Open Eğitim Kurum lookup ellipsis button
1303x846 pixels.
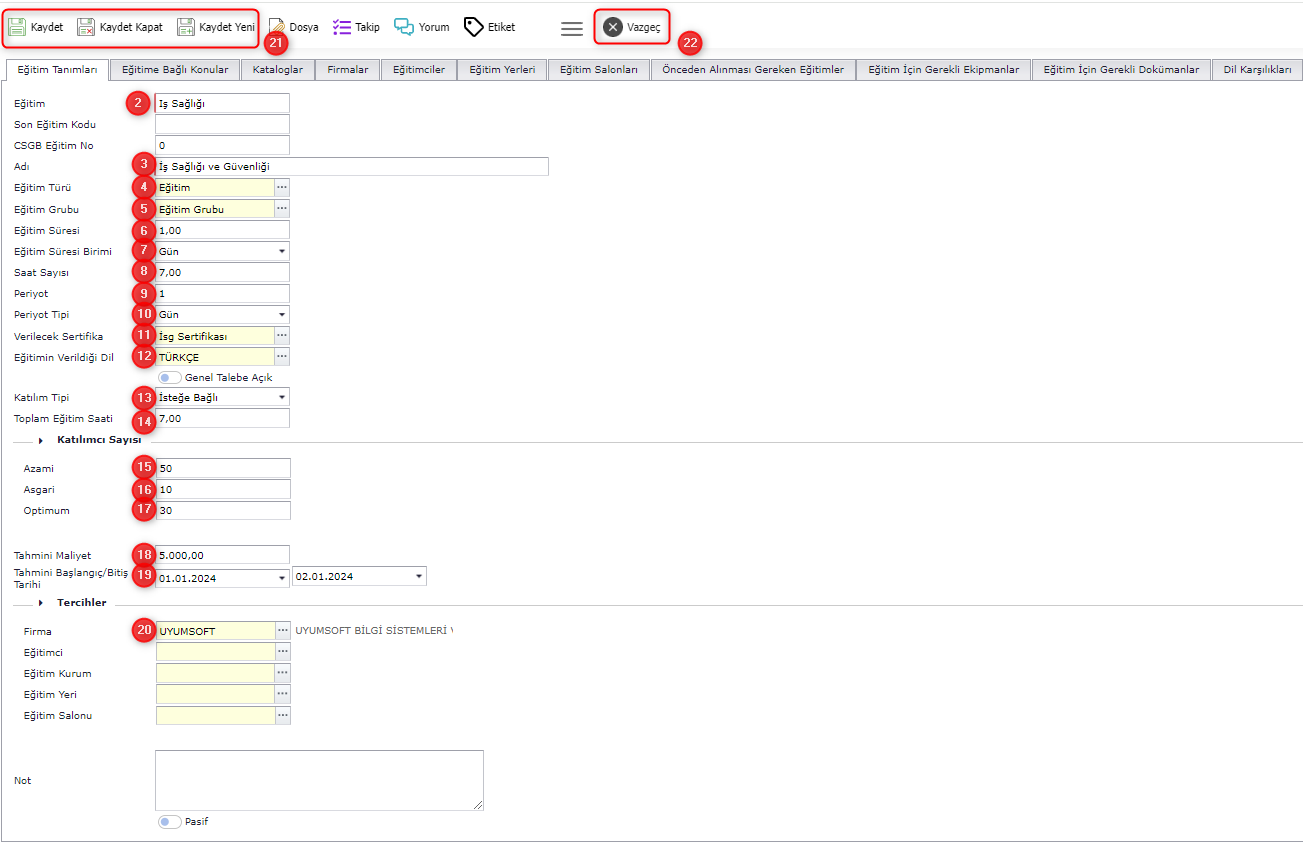tap(282, 673)
